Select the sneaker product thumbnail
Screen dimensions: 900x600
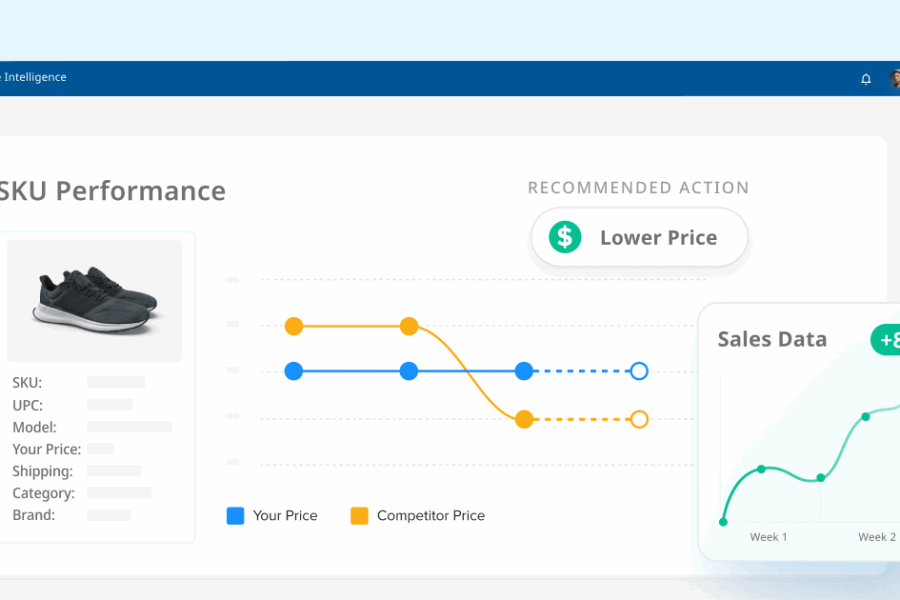pos(95,301)
